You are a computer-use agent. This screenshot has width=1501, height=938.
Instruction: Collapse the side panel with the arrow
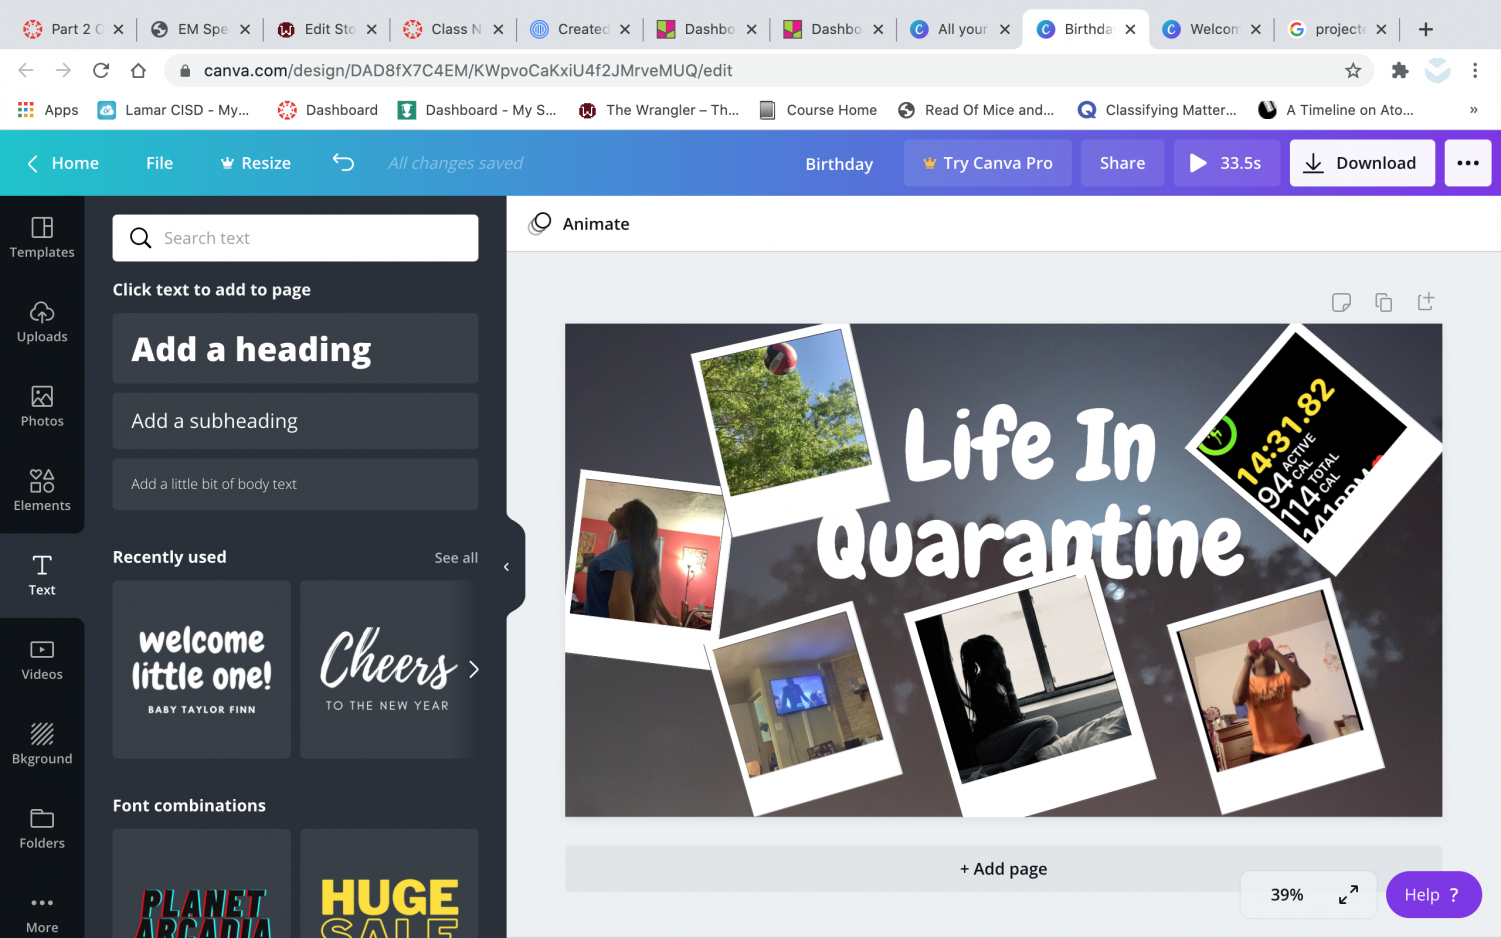pos(507,567)
